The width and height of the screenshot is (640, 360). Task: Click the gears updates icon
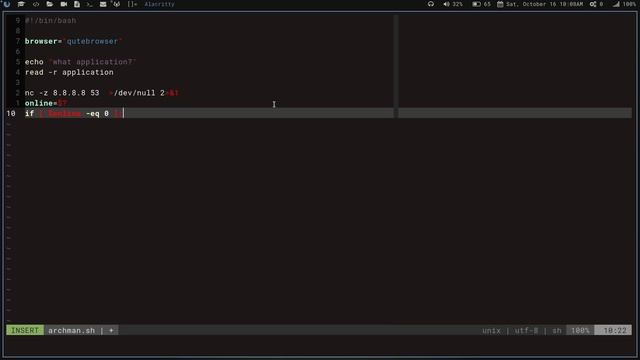593,4
